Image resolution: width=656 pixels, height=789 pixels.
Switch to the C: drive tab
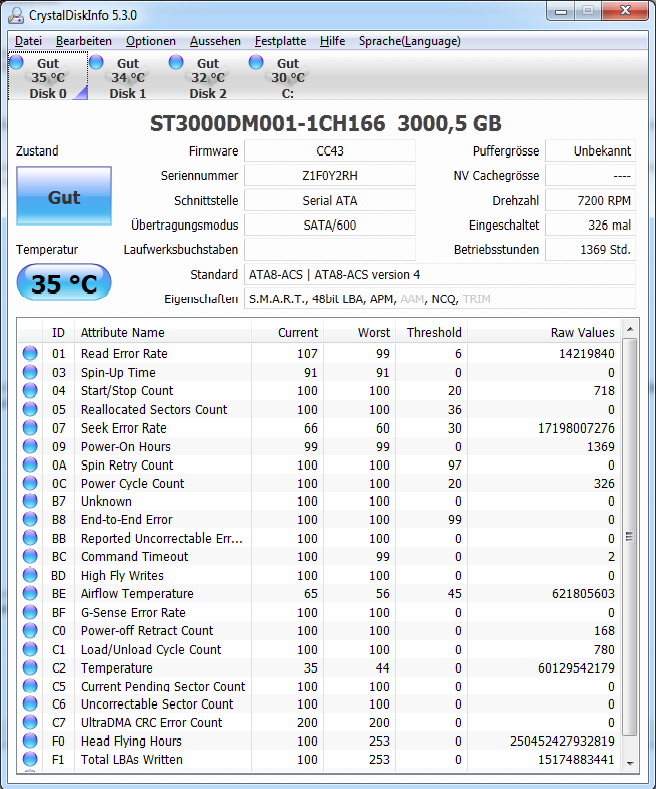(x=288, y=77)
